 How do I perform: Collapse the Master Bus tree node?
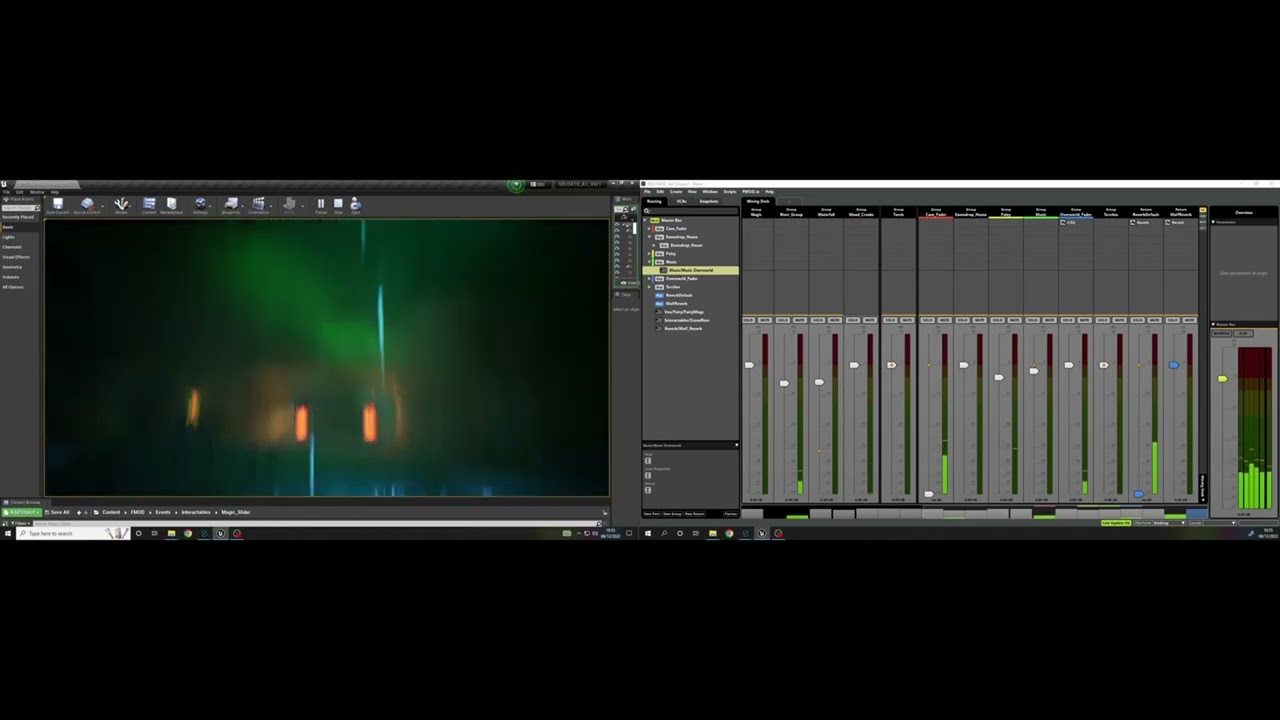[644, 220]
